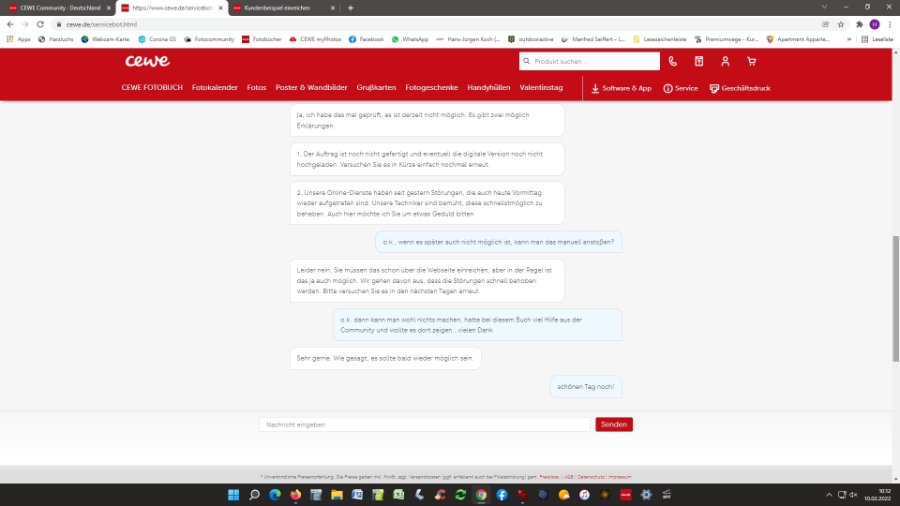Open Fotos menu item
Screen dimensions: 900x506
coord(257,88)
